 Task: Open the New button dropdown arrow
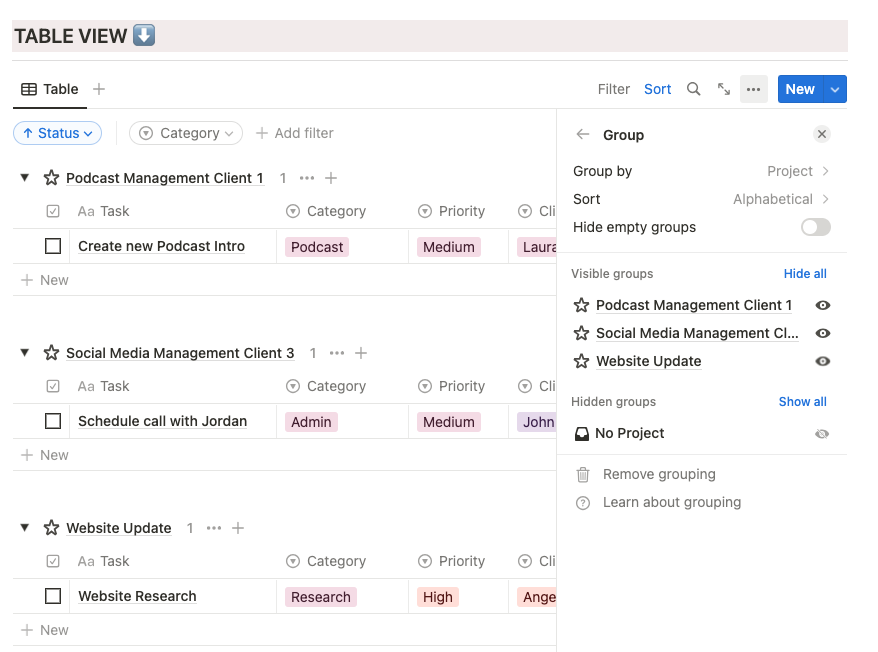pos(836,89)
